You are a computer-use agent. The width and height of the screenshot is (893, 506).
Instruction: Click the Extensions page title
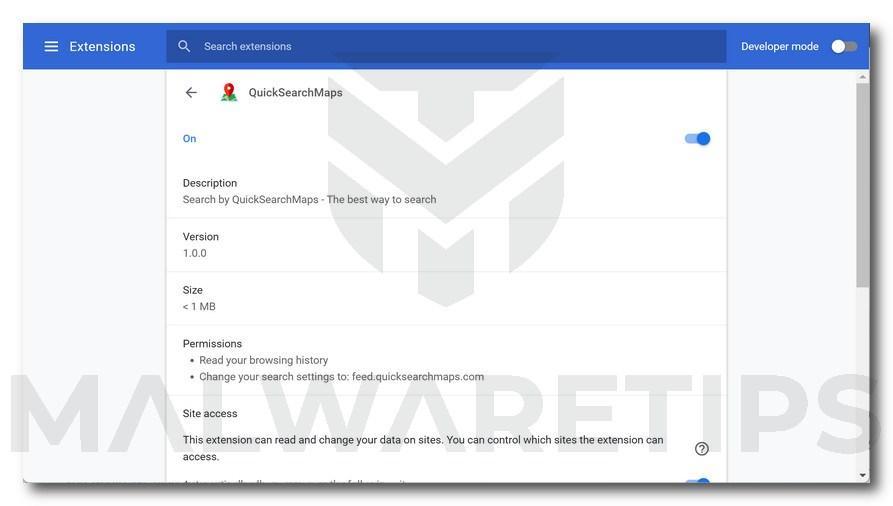pyautogui.click(x=103, y=47)
